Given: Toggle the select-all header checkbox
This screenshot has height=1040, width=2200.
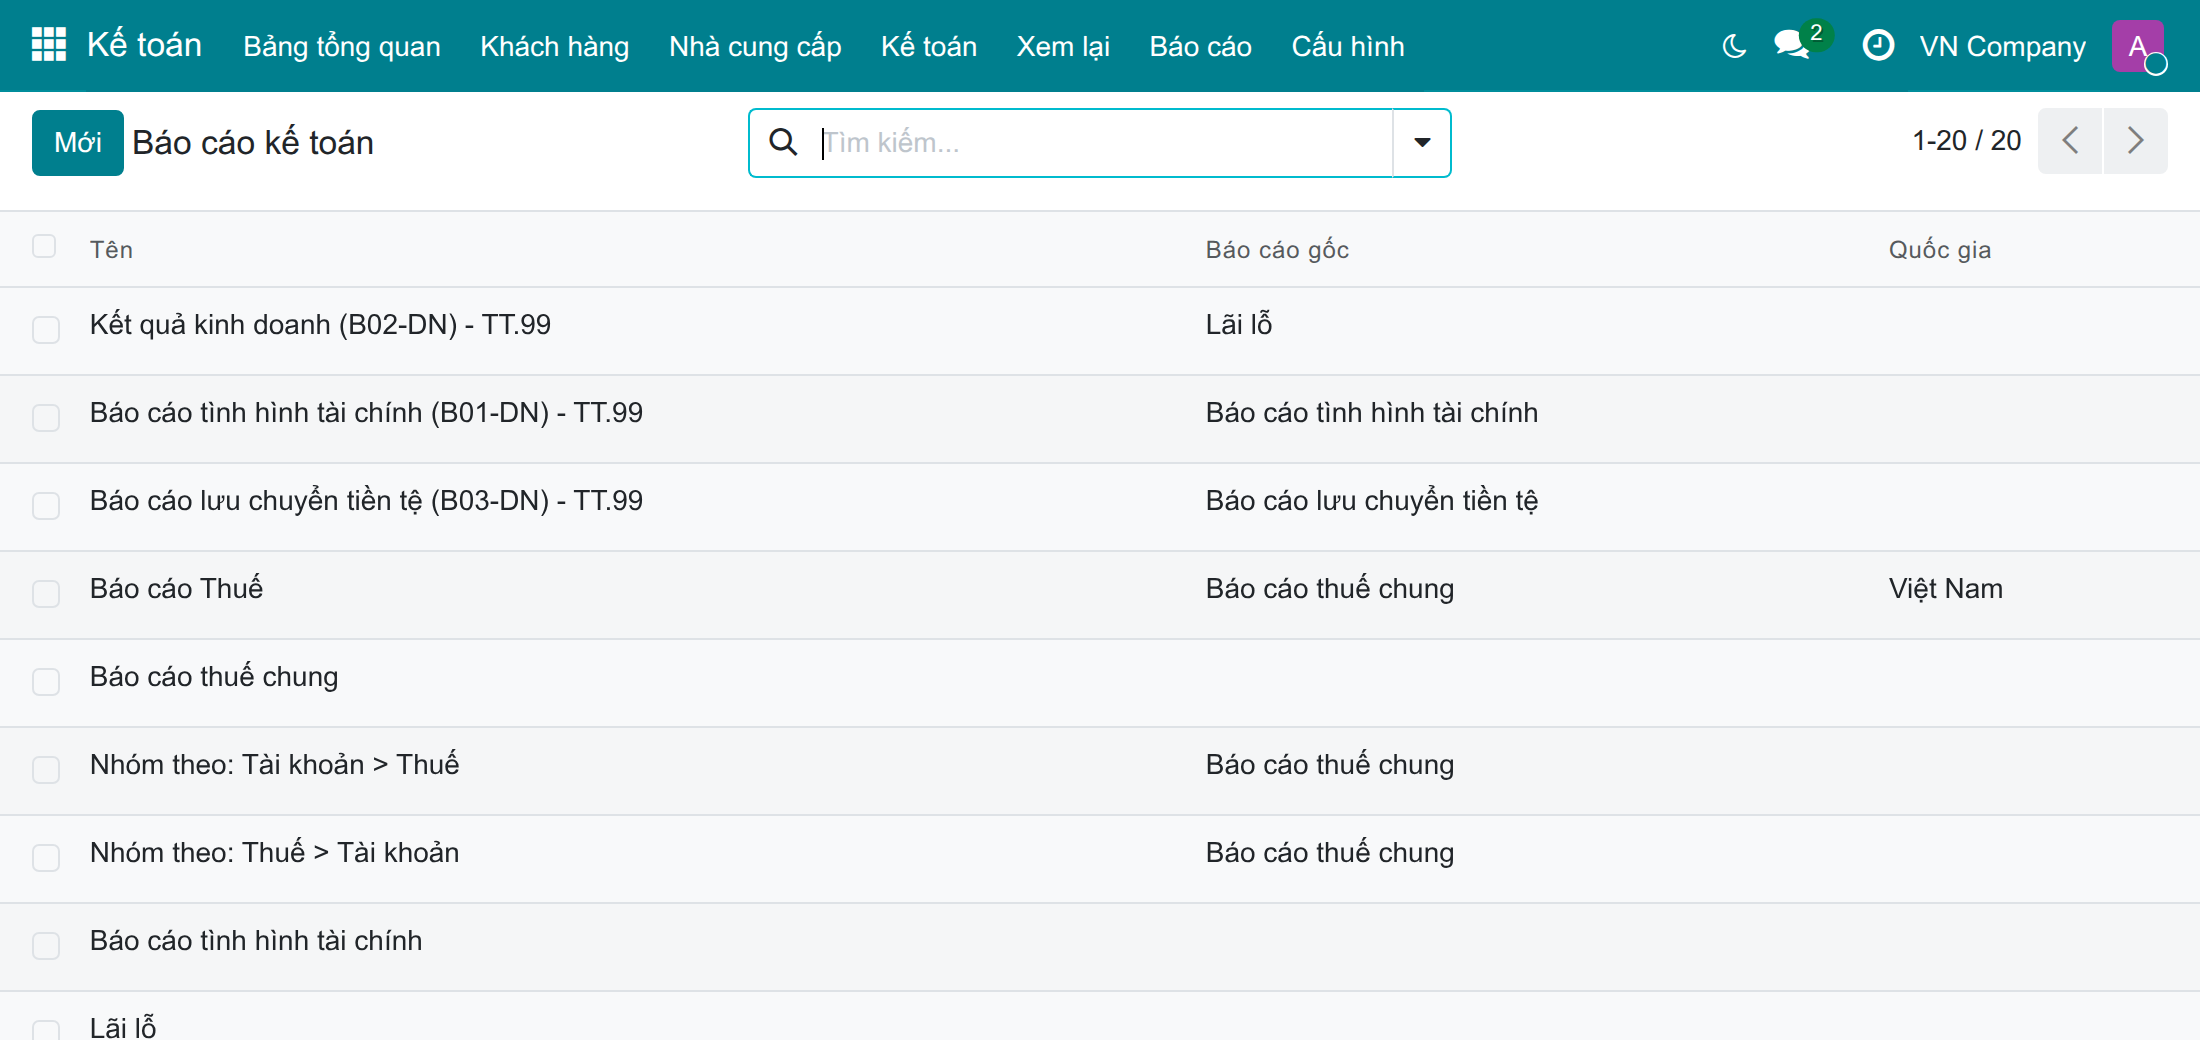Looking at the screenshot, I should pyautogui.click(x=44, y=246).
